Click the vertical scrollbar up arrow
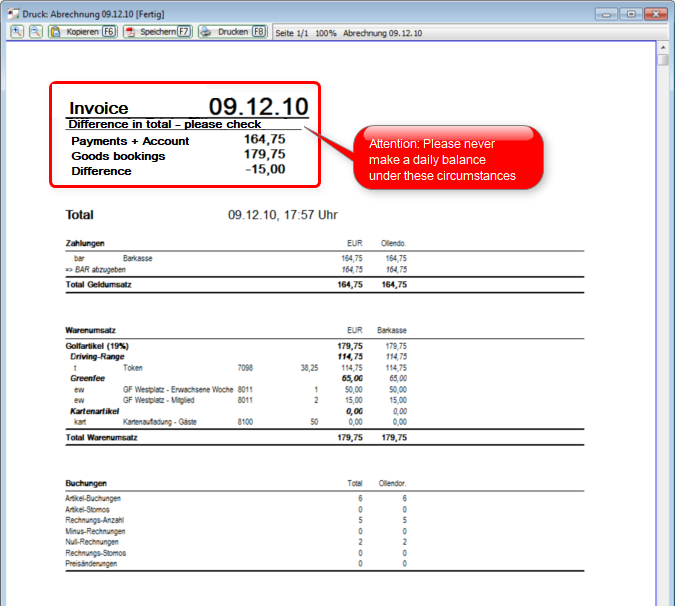The width and height of the screenshot is (675, 606). tap(662, 46)
